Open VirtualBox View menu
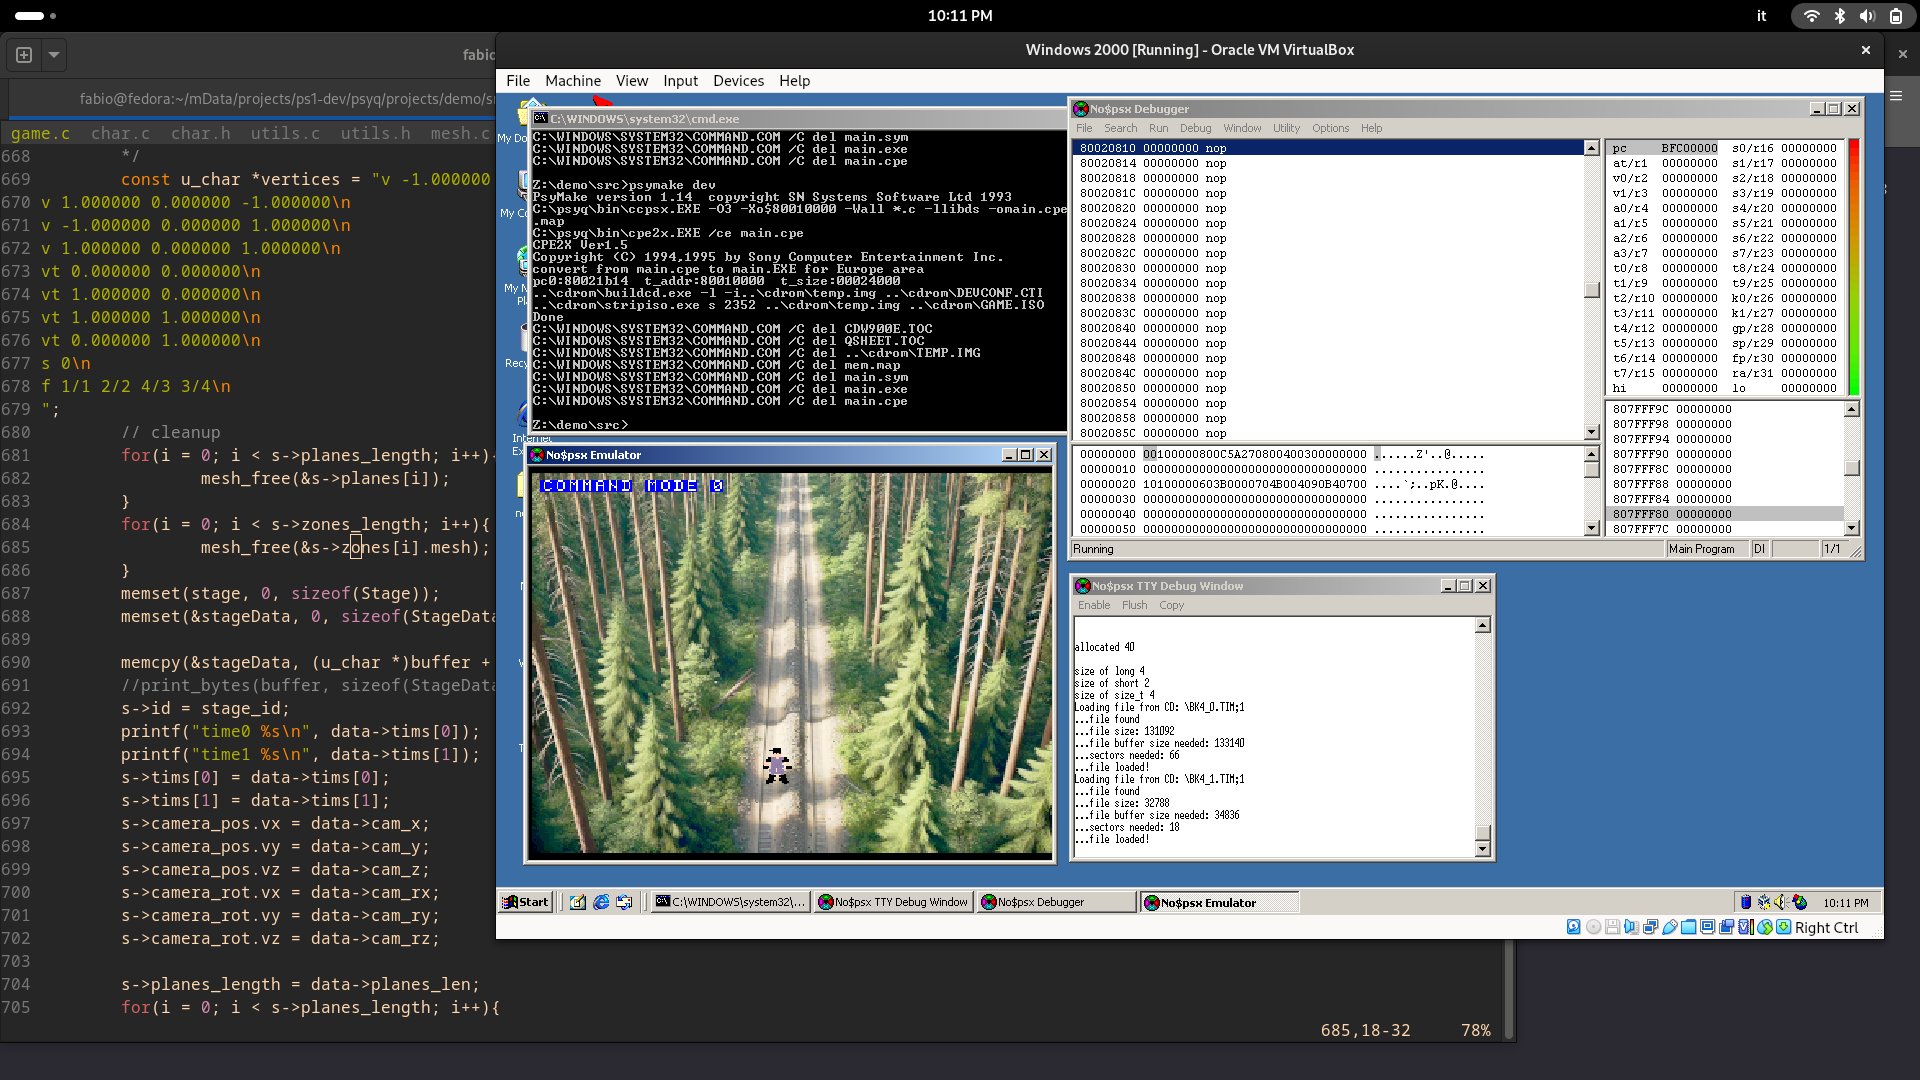Viewport: 1920px width, 1080px height. coord(632,81)
